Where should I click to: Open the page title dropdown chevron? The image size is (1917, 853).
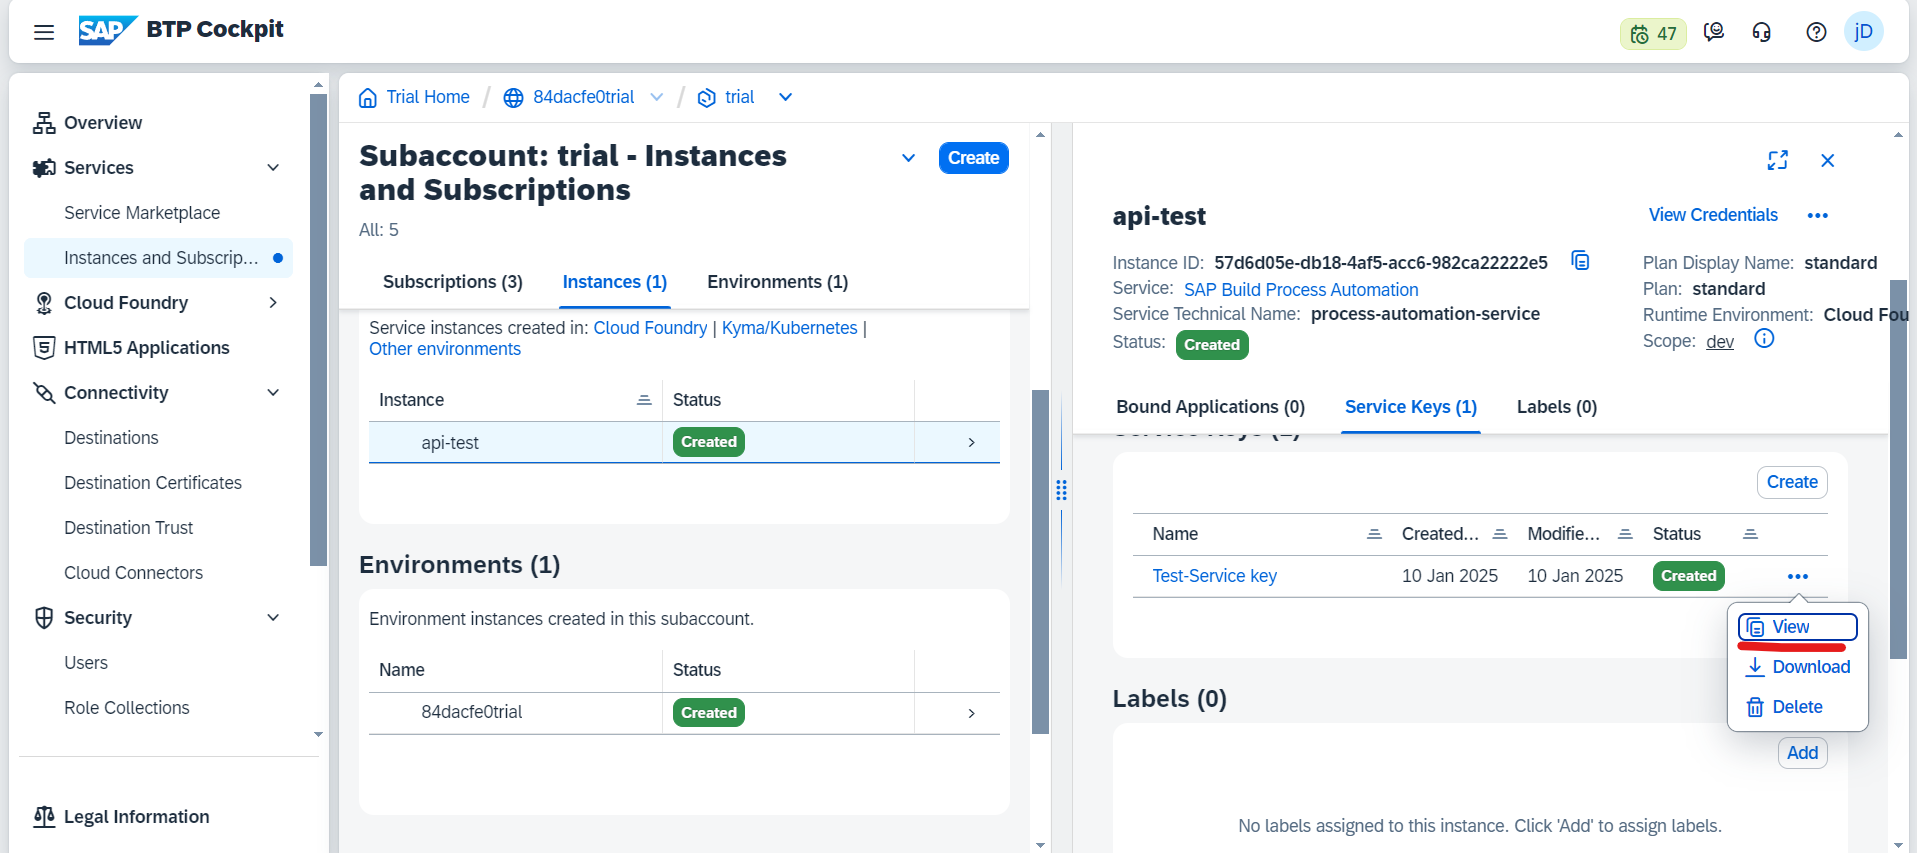tap(908, 158)
